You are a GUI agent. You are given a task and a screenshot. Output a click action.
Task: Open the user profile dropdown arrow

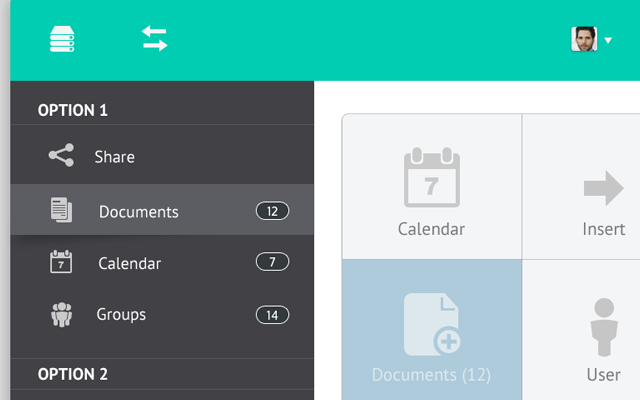607,41
